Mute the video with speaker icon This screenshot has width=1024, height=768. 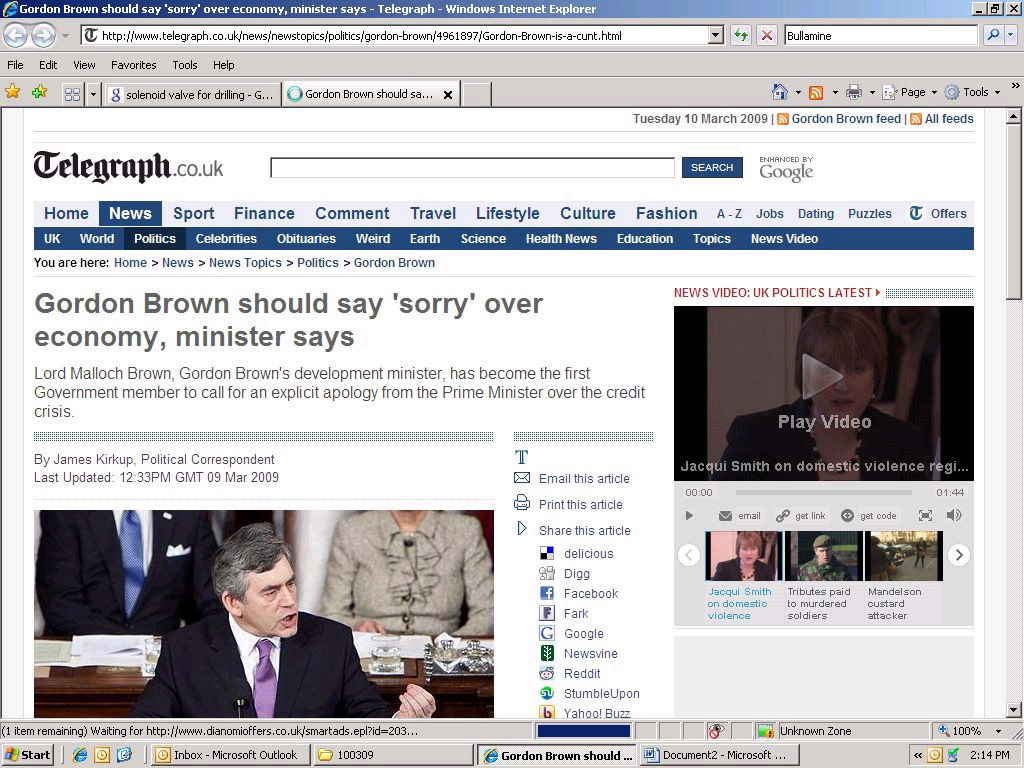click(954, 515)
